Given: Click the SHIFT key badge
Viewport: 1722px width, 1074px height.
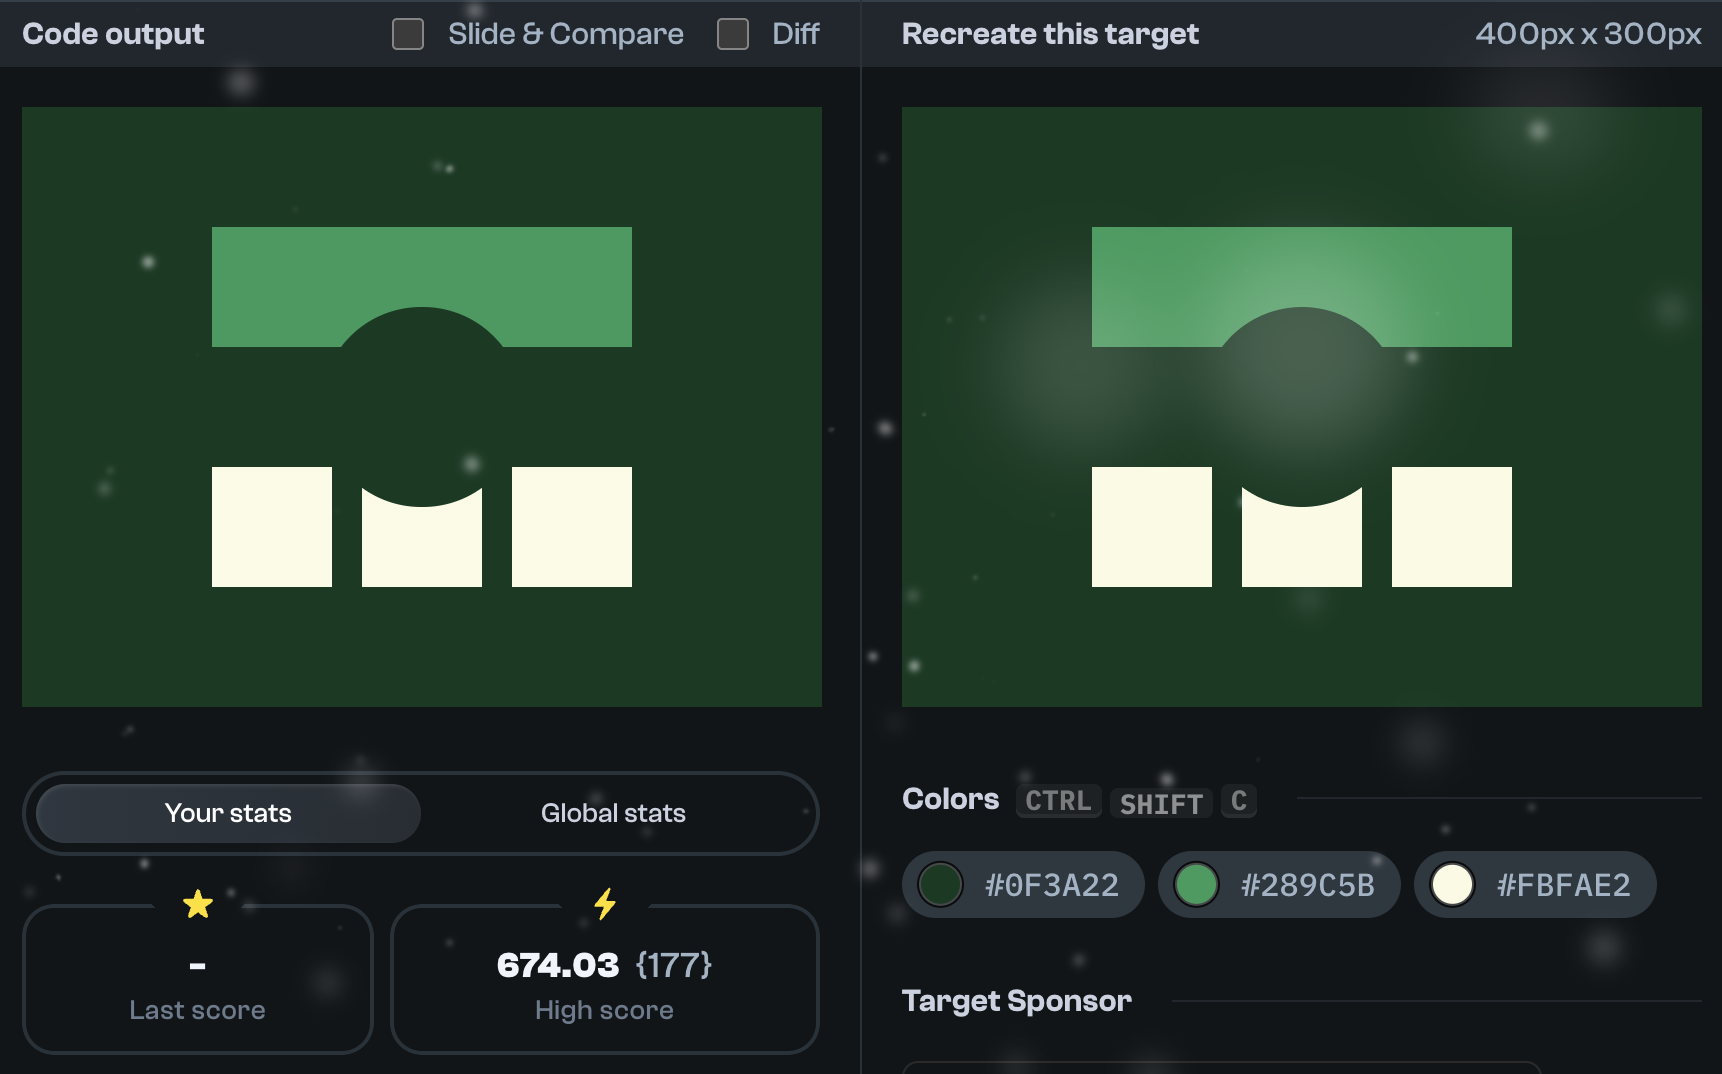Looking at the screenshot, I should coord(1160,803).
